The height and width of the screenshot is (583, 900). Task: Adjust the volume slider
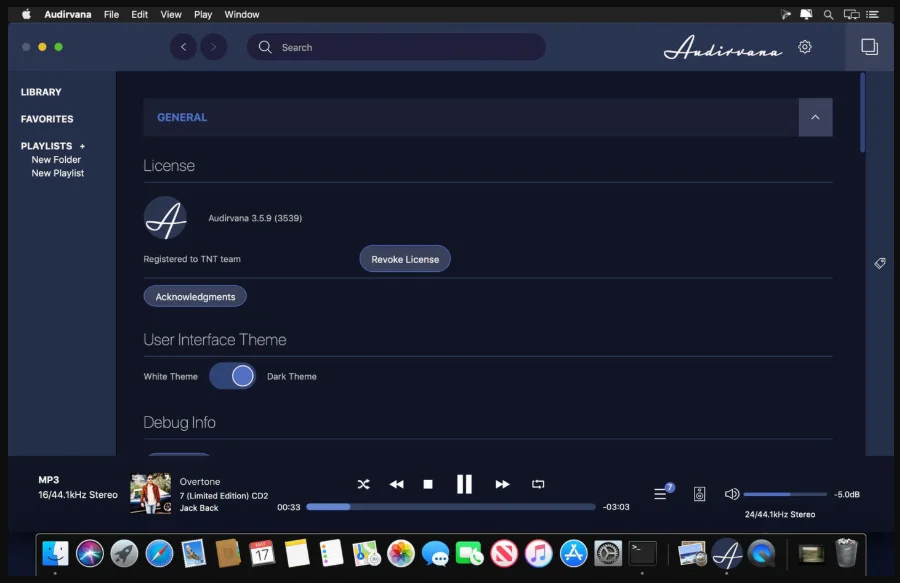click(x=785, y=494)
